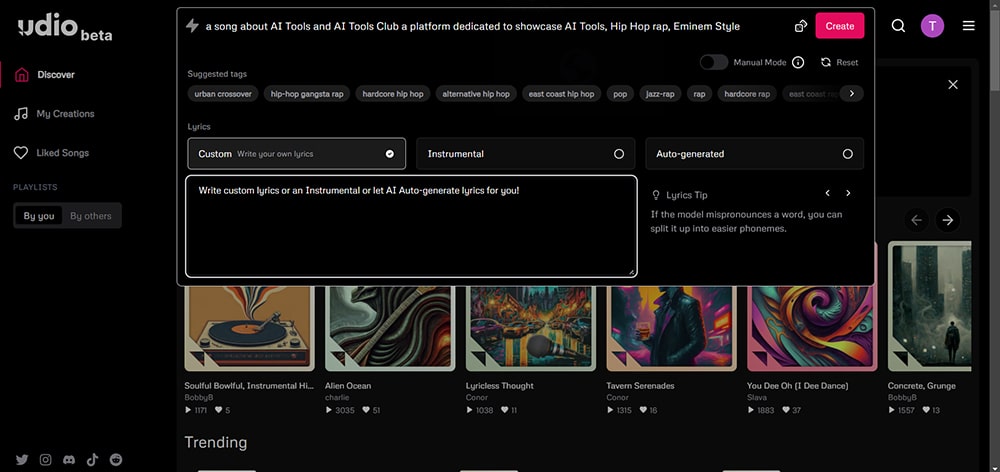
Task: Open Concrete, Grunge cover art
Action: (929, 306)
